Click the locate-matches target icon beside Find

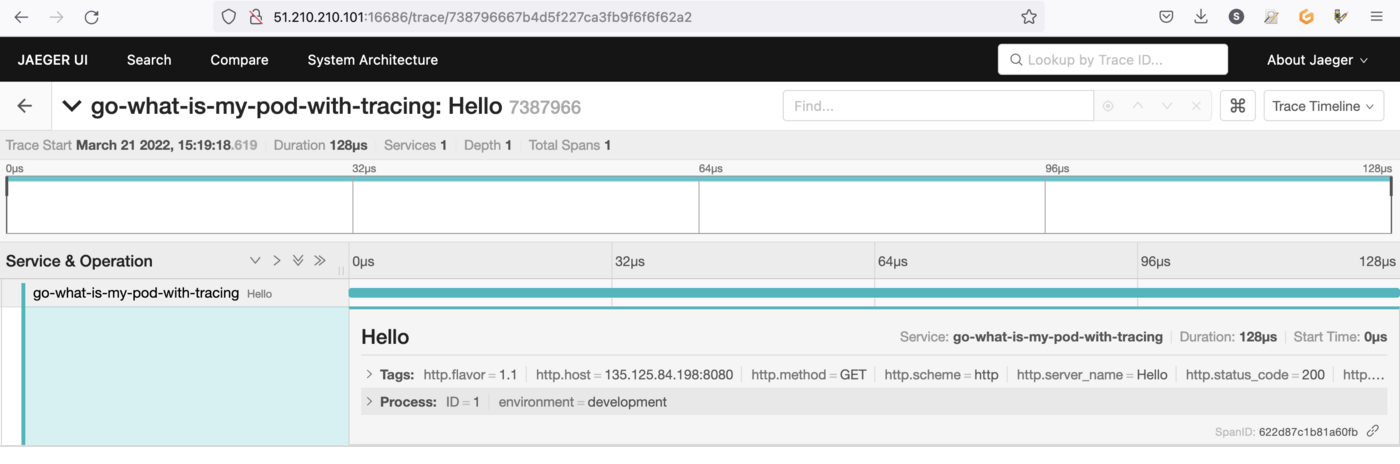click(x=1108, y=106)
